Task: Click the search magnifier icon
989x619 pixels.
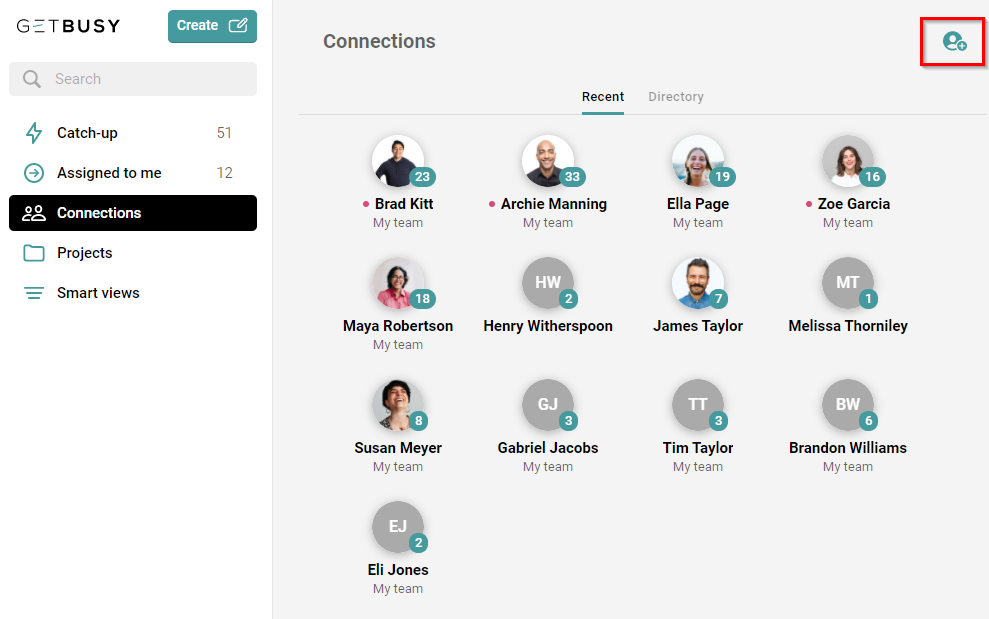Action: (32, 79)
